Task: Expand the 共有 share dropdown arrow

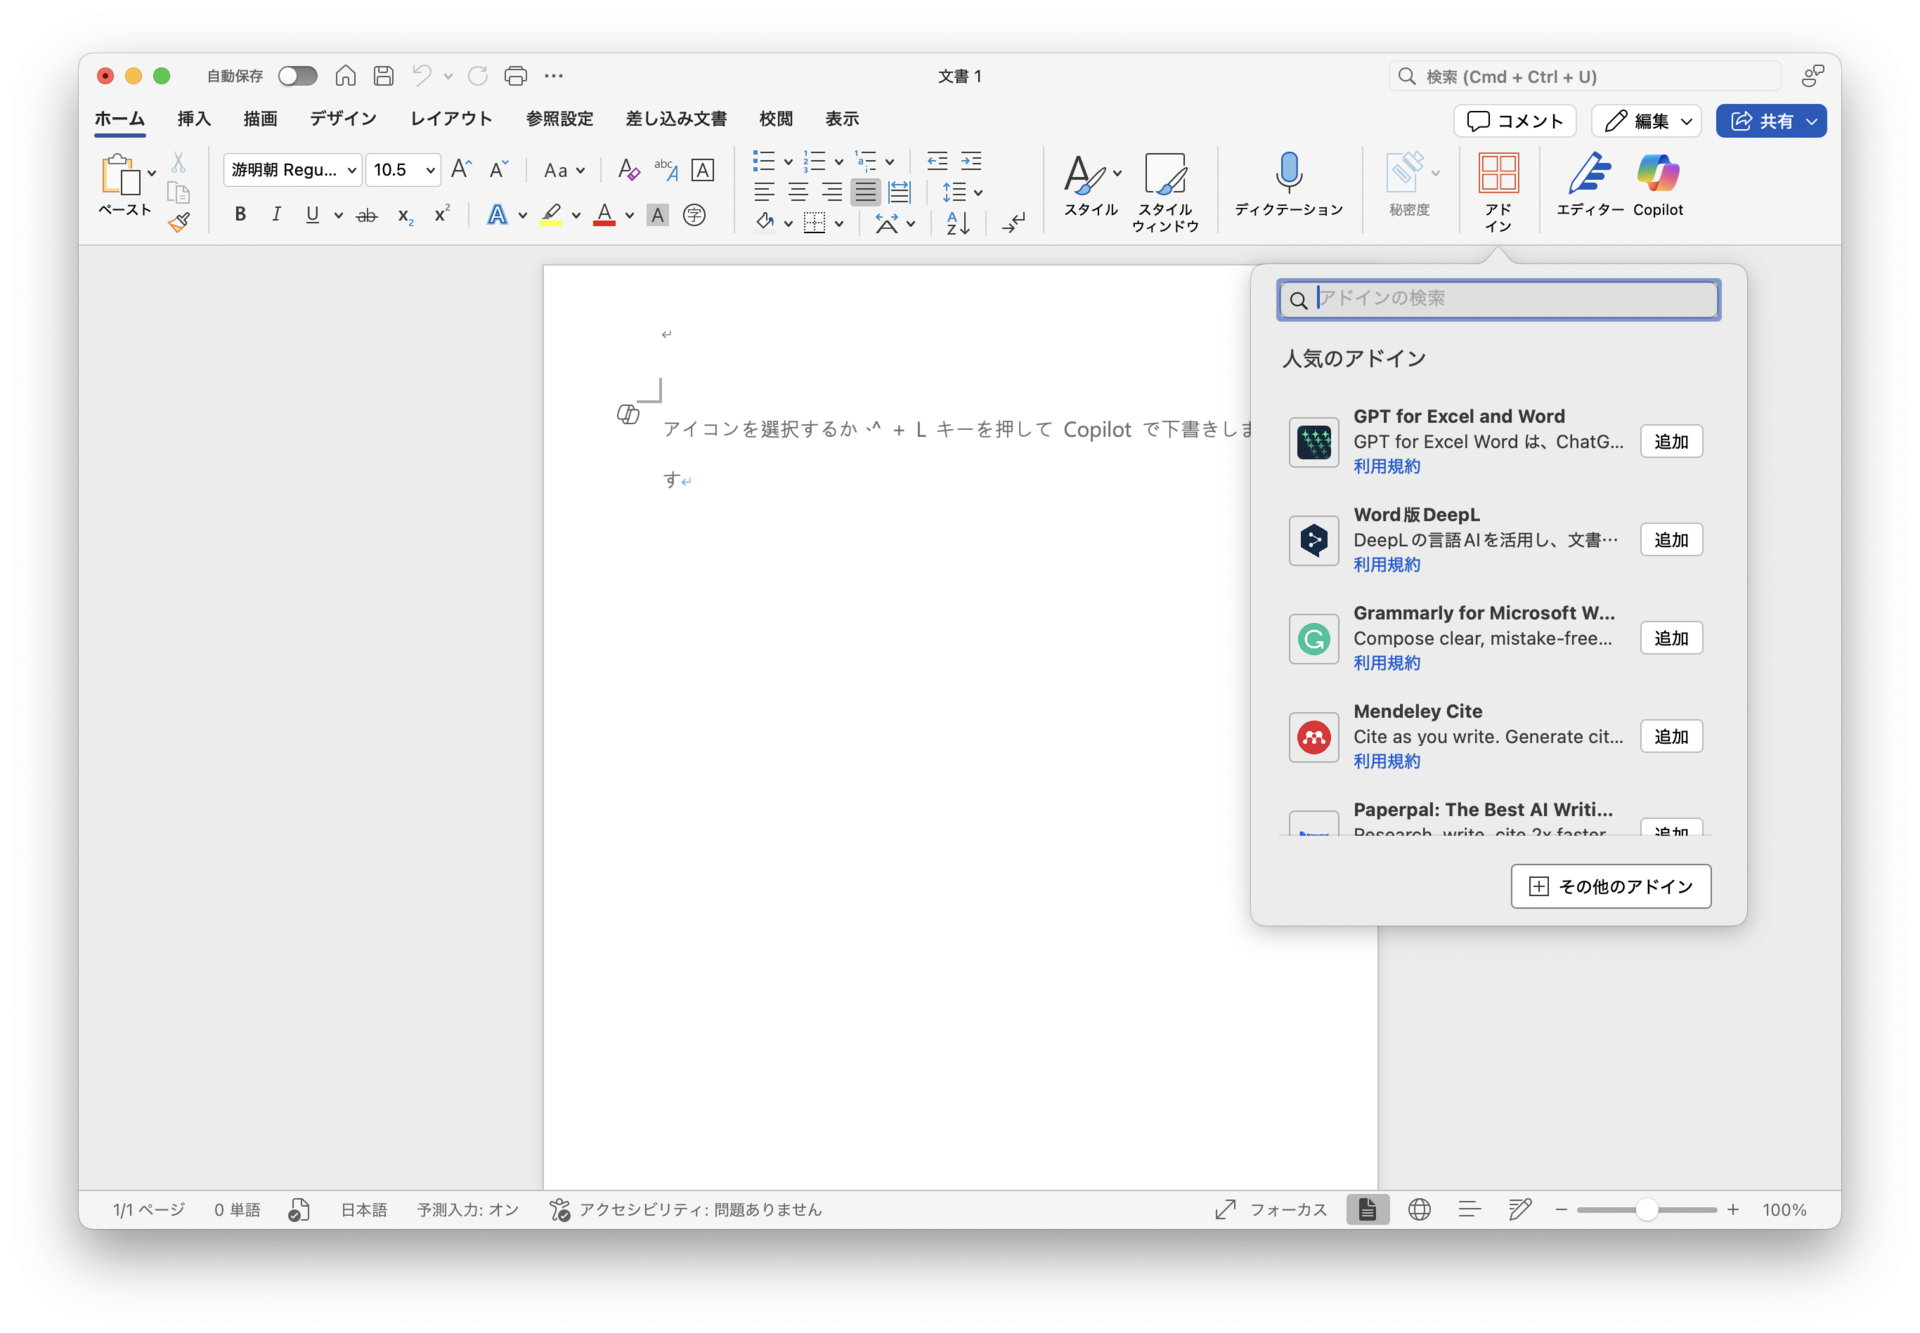Action: tap(1812, 121)
